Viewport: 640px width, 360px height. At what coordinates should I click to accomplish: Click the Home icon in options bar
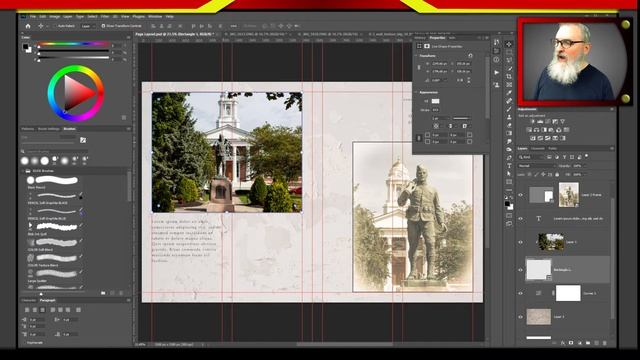coord(28,26)
